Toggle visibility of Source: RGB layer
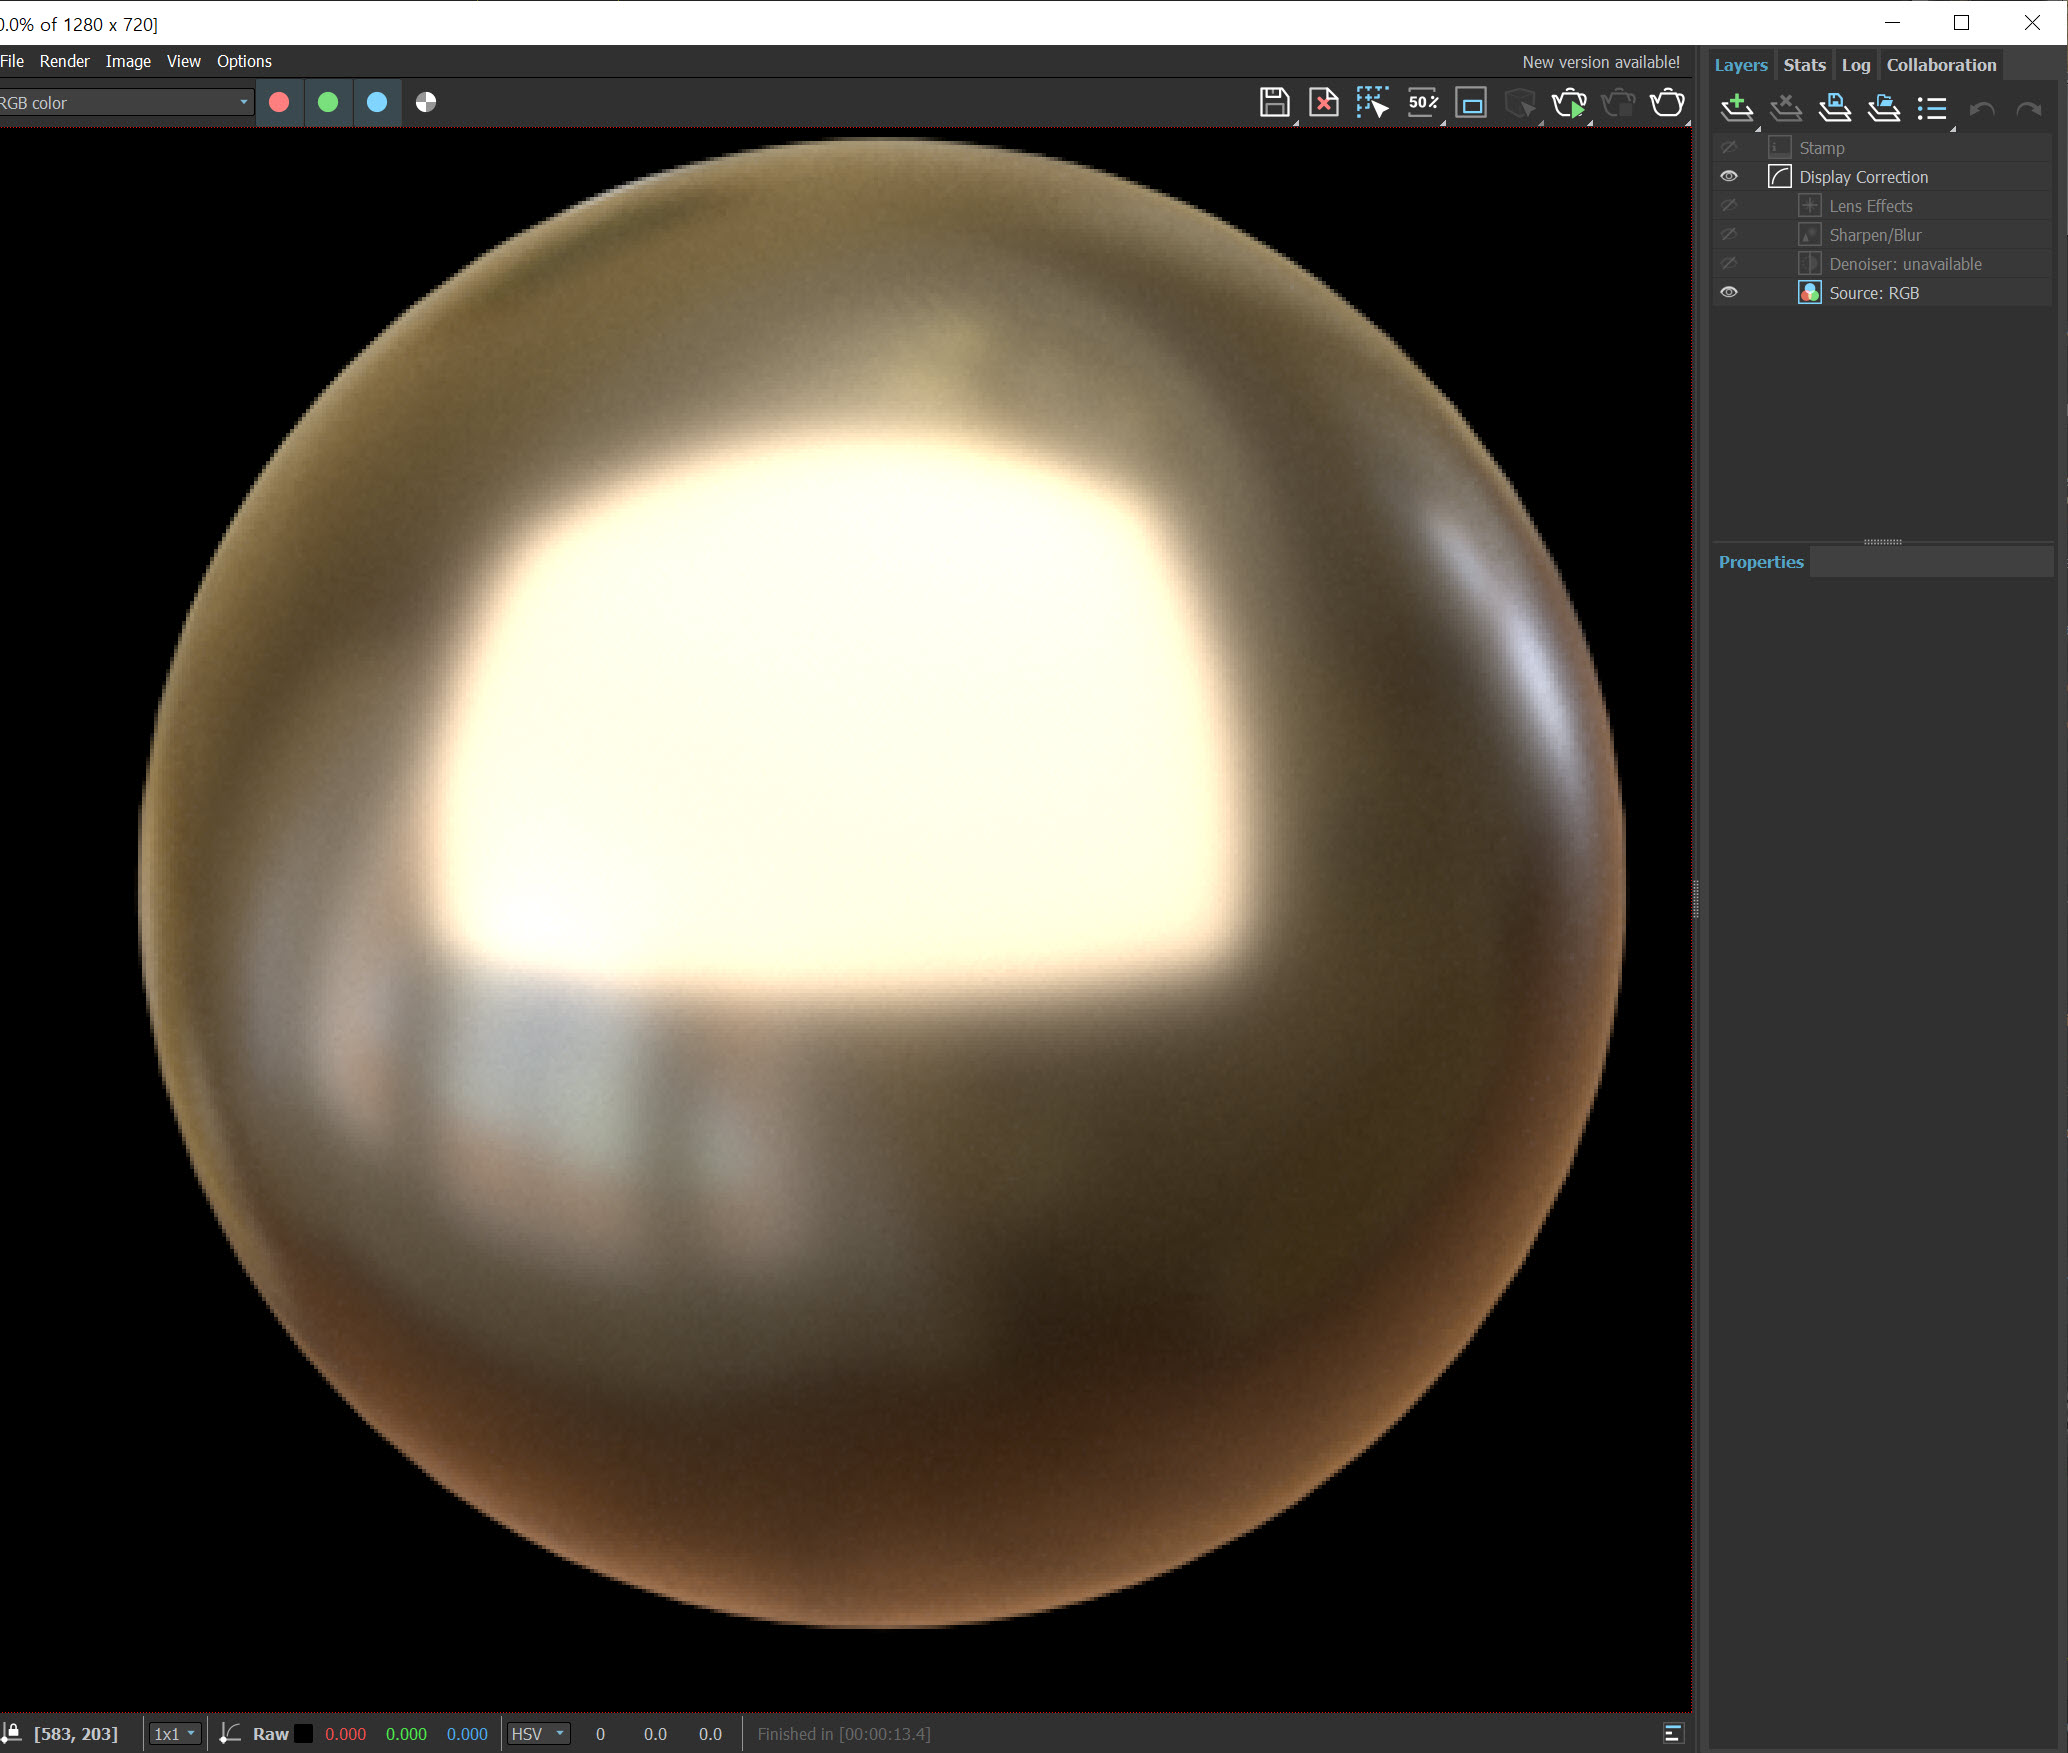The image size is (2068, 1753). [1729, 293]
